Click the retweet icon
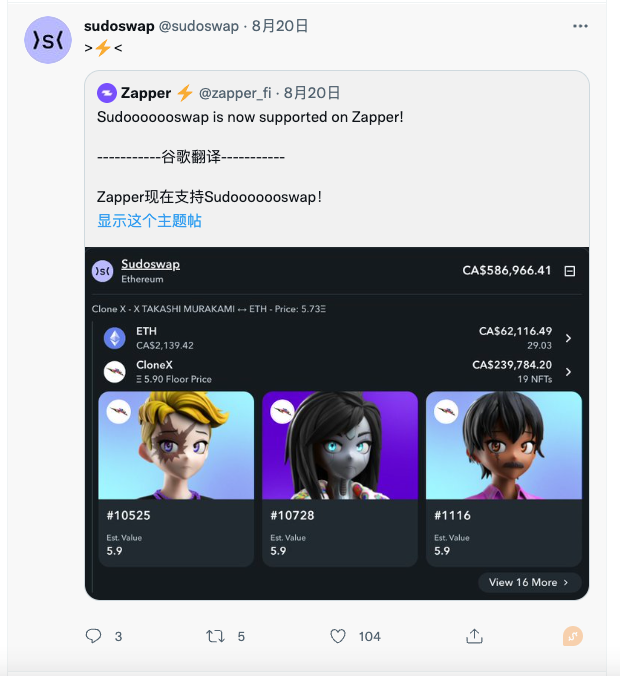The image size is (620, 676). pyautogui.click(x=215, y=636)
